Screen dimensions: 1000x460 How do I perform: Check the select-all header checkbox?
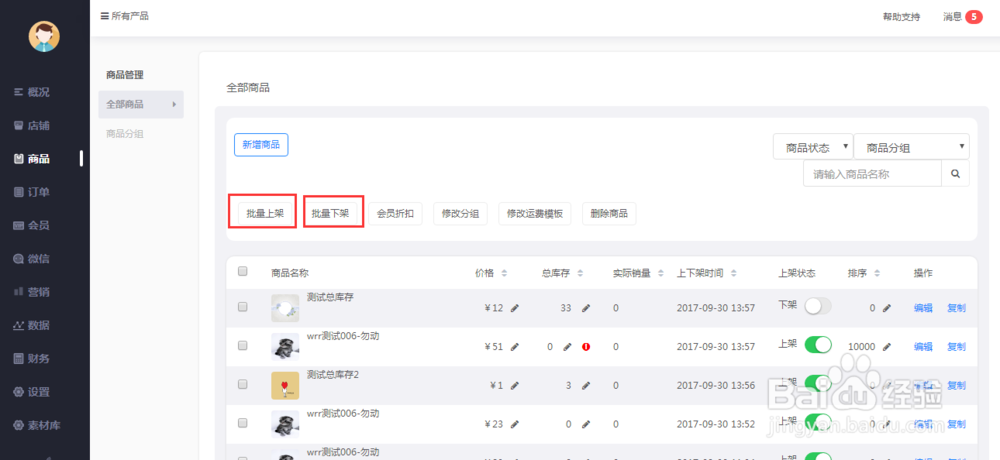(242, 271)
